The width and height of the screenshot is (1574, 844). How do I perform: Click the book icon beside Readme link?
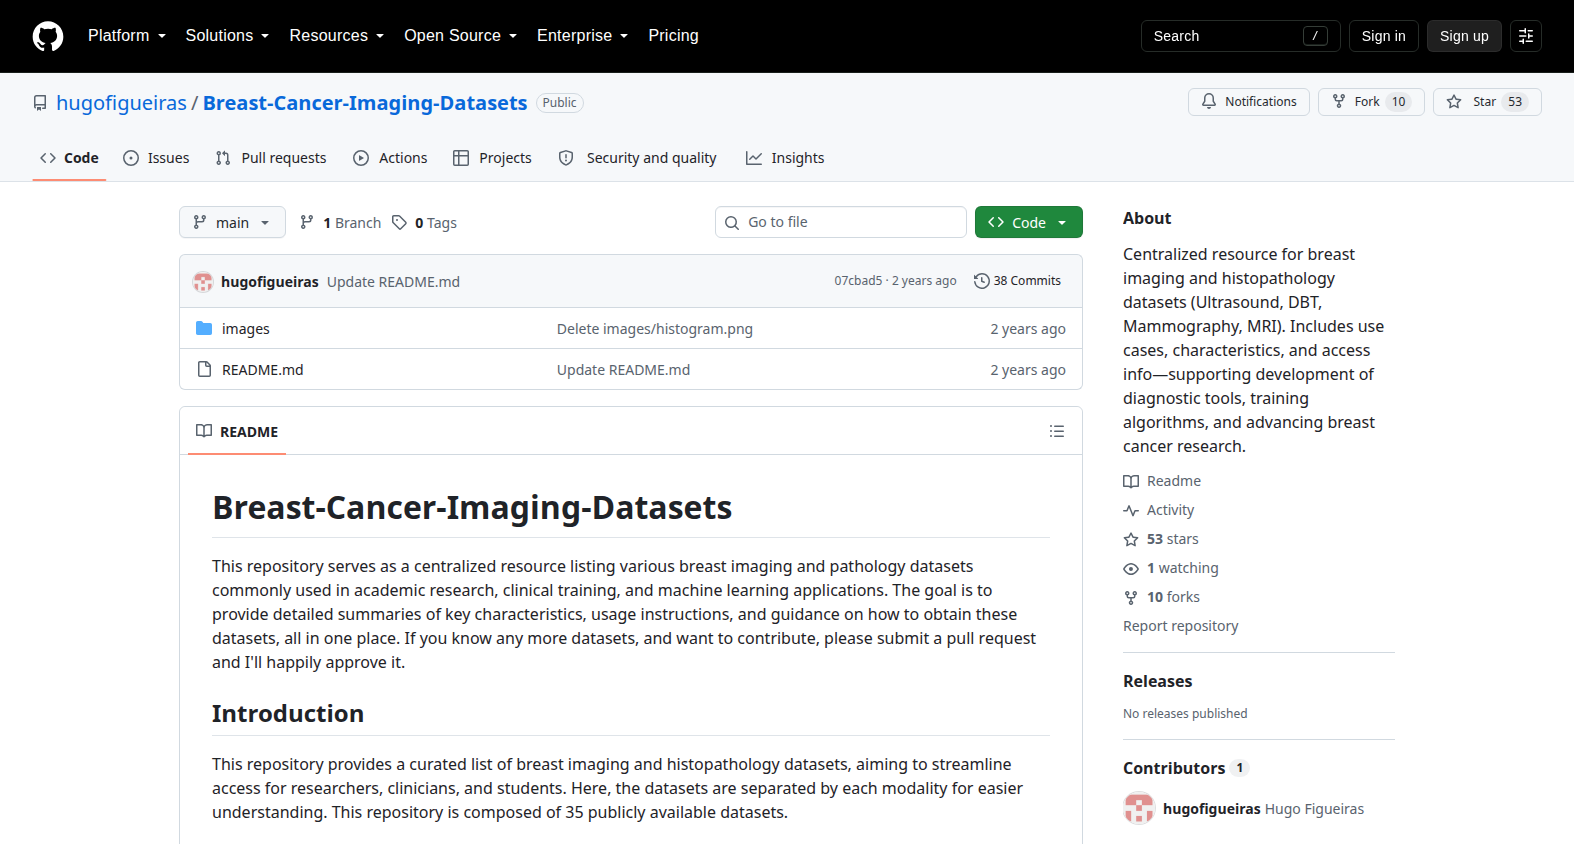[x=1131, y=481]
